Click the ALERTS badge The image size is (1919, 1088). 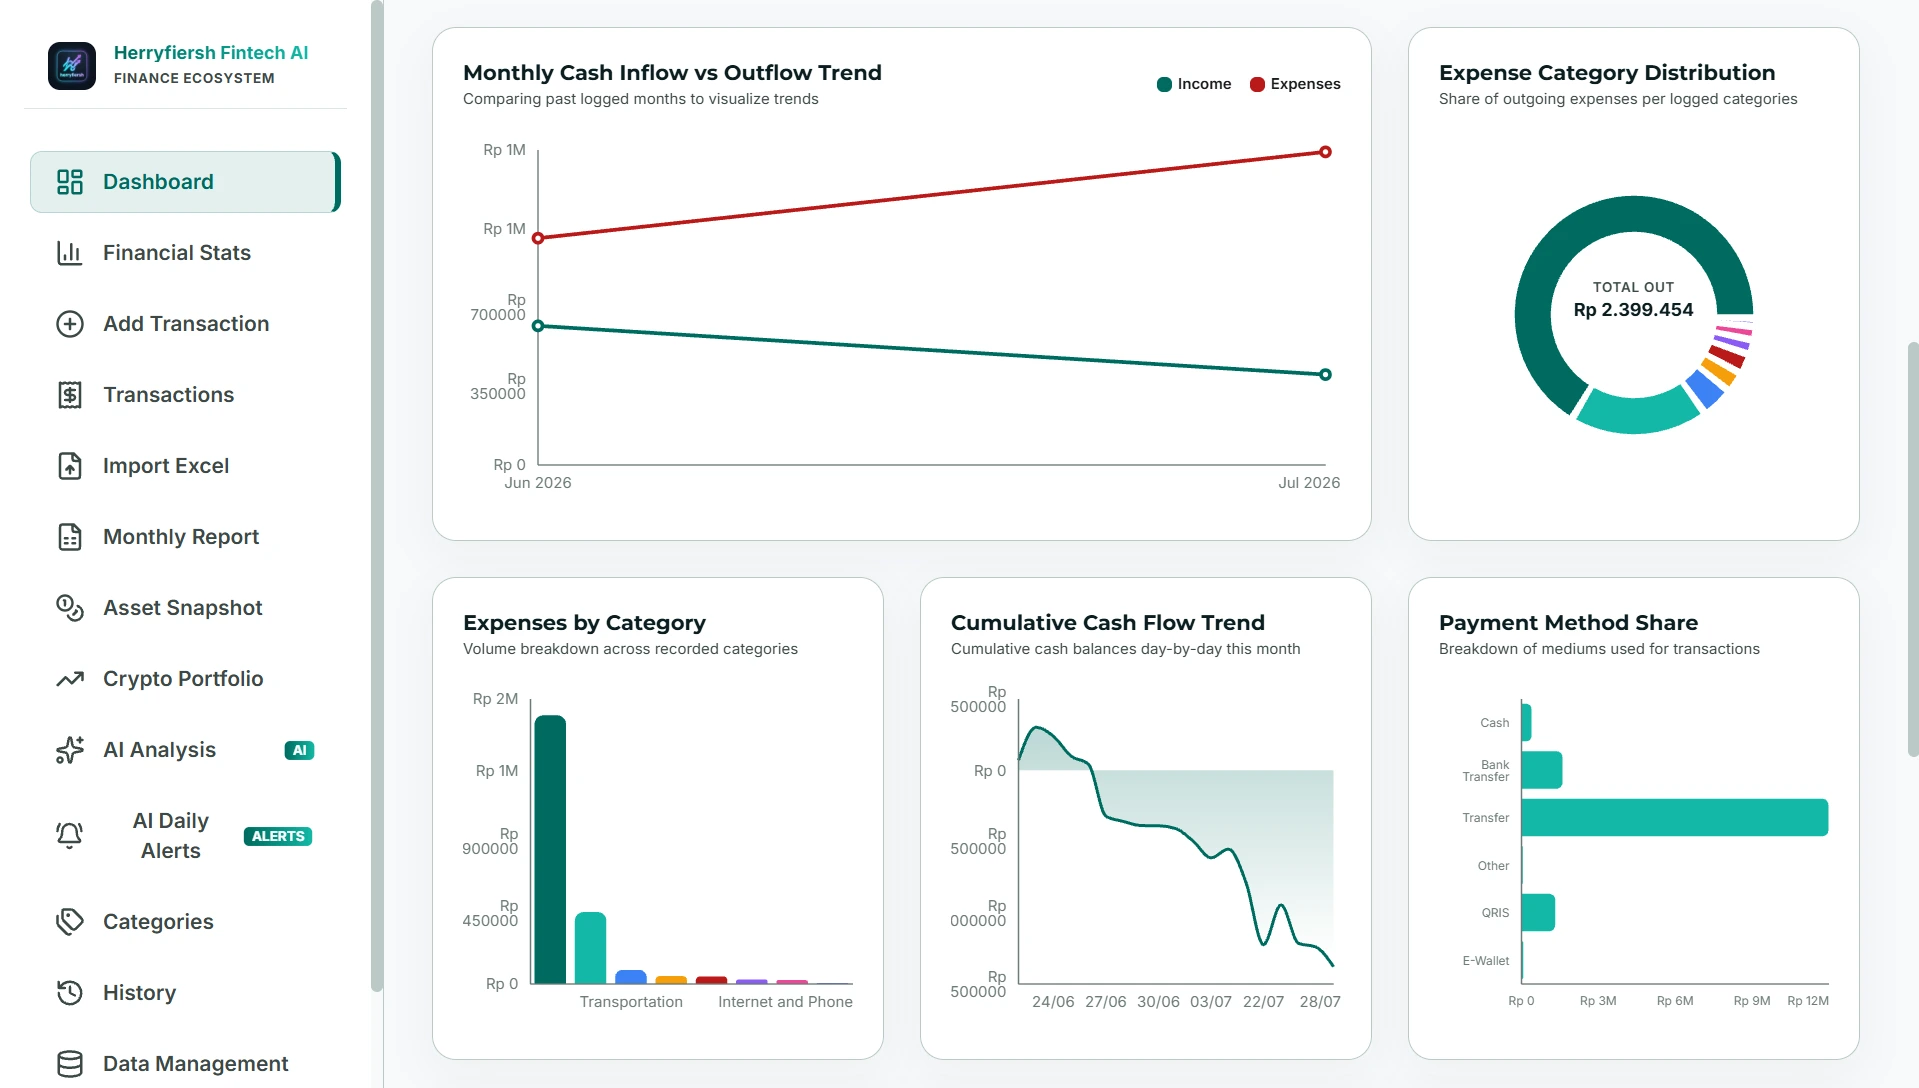(278, 836)
